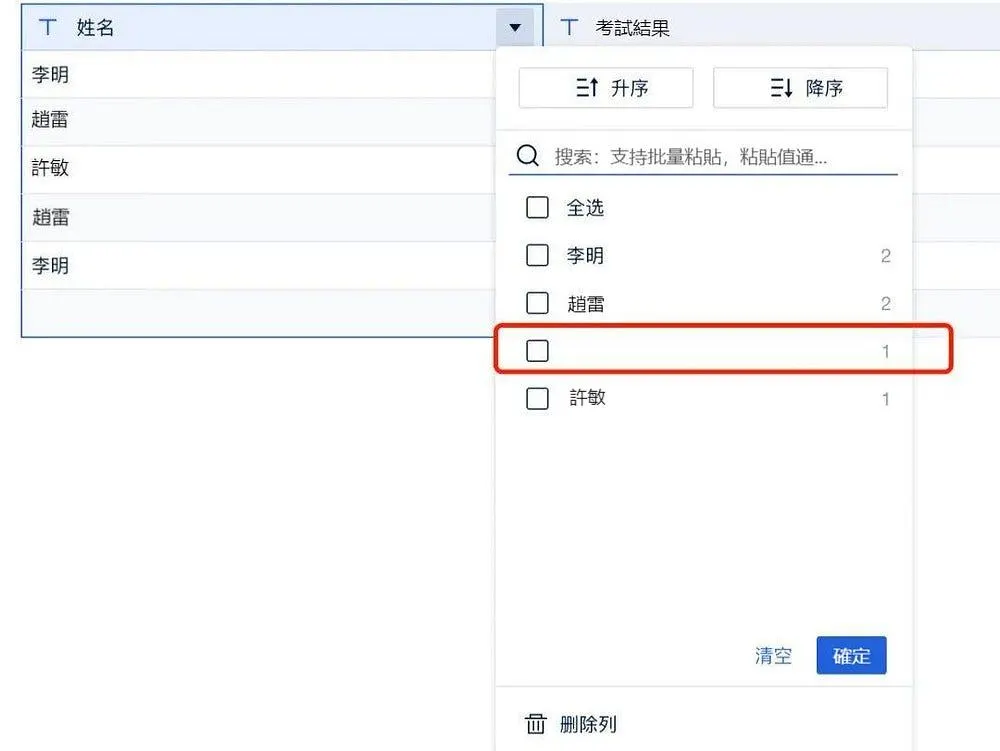Check the 許敏 filter checkbox
1000x751 pixels.
(x=537, y=398)
